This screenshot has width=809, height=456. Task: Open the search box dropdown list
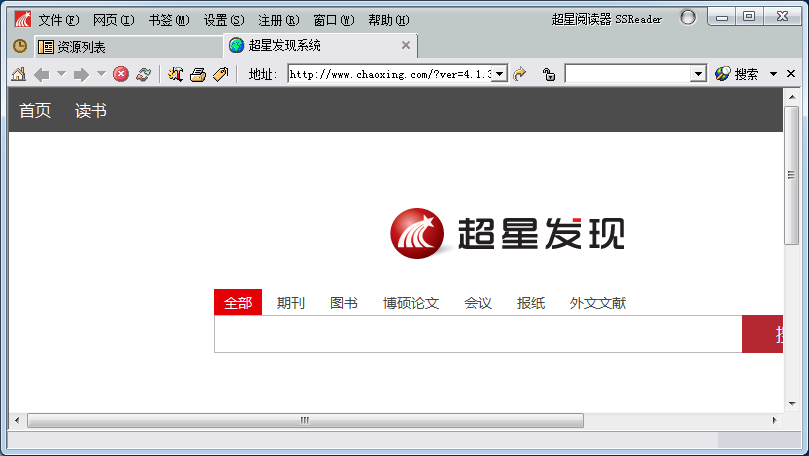[x=698, y=74]
